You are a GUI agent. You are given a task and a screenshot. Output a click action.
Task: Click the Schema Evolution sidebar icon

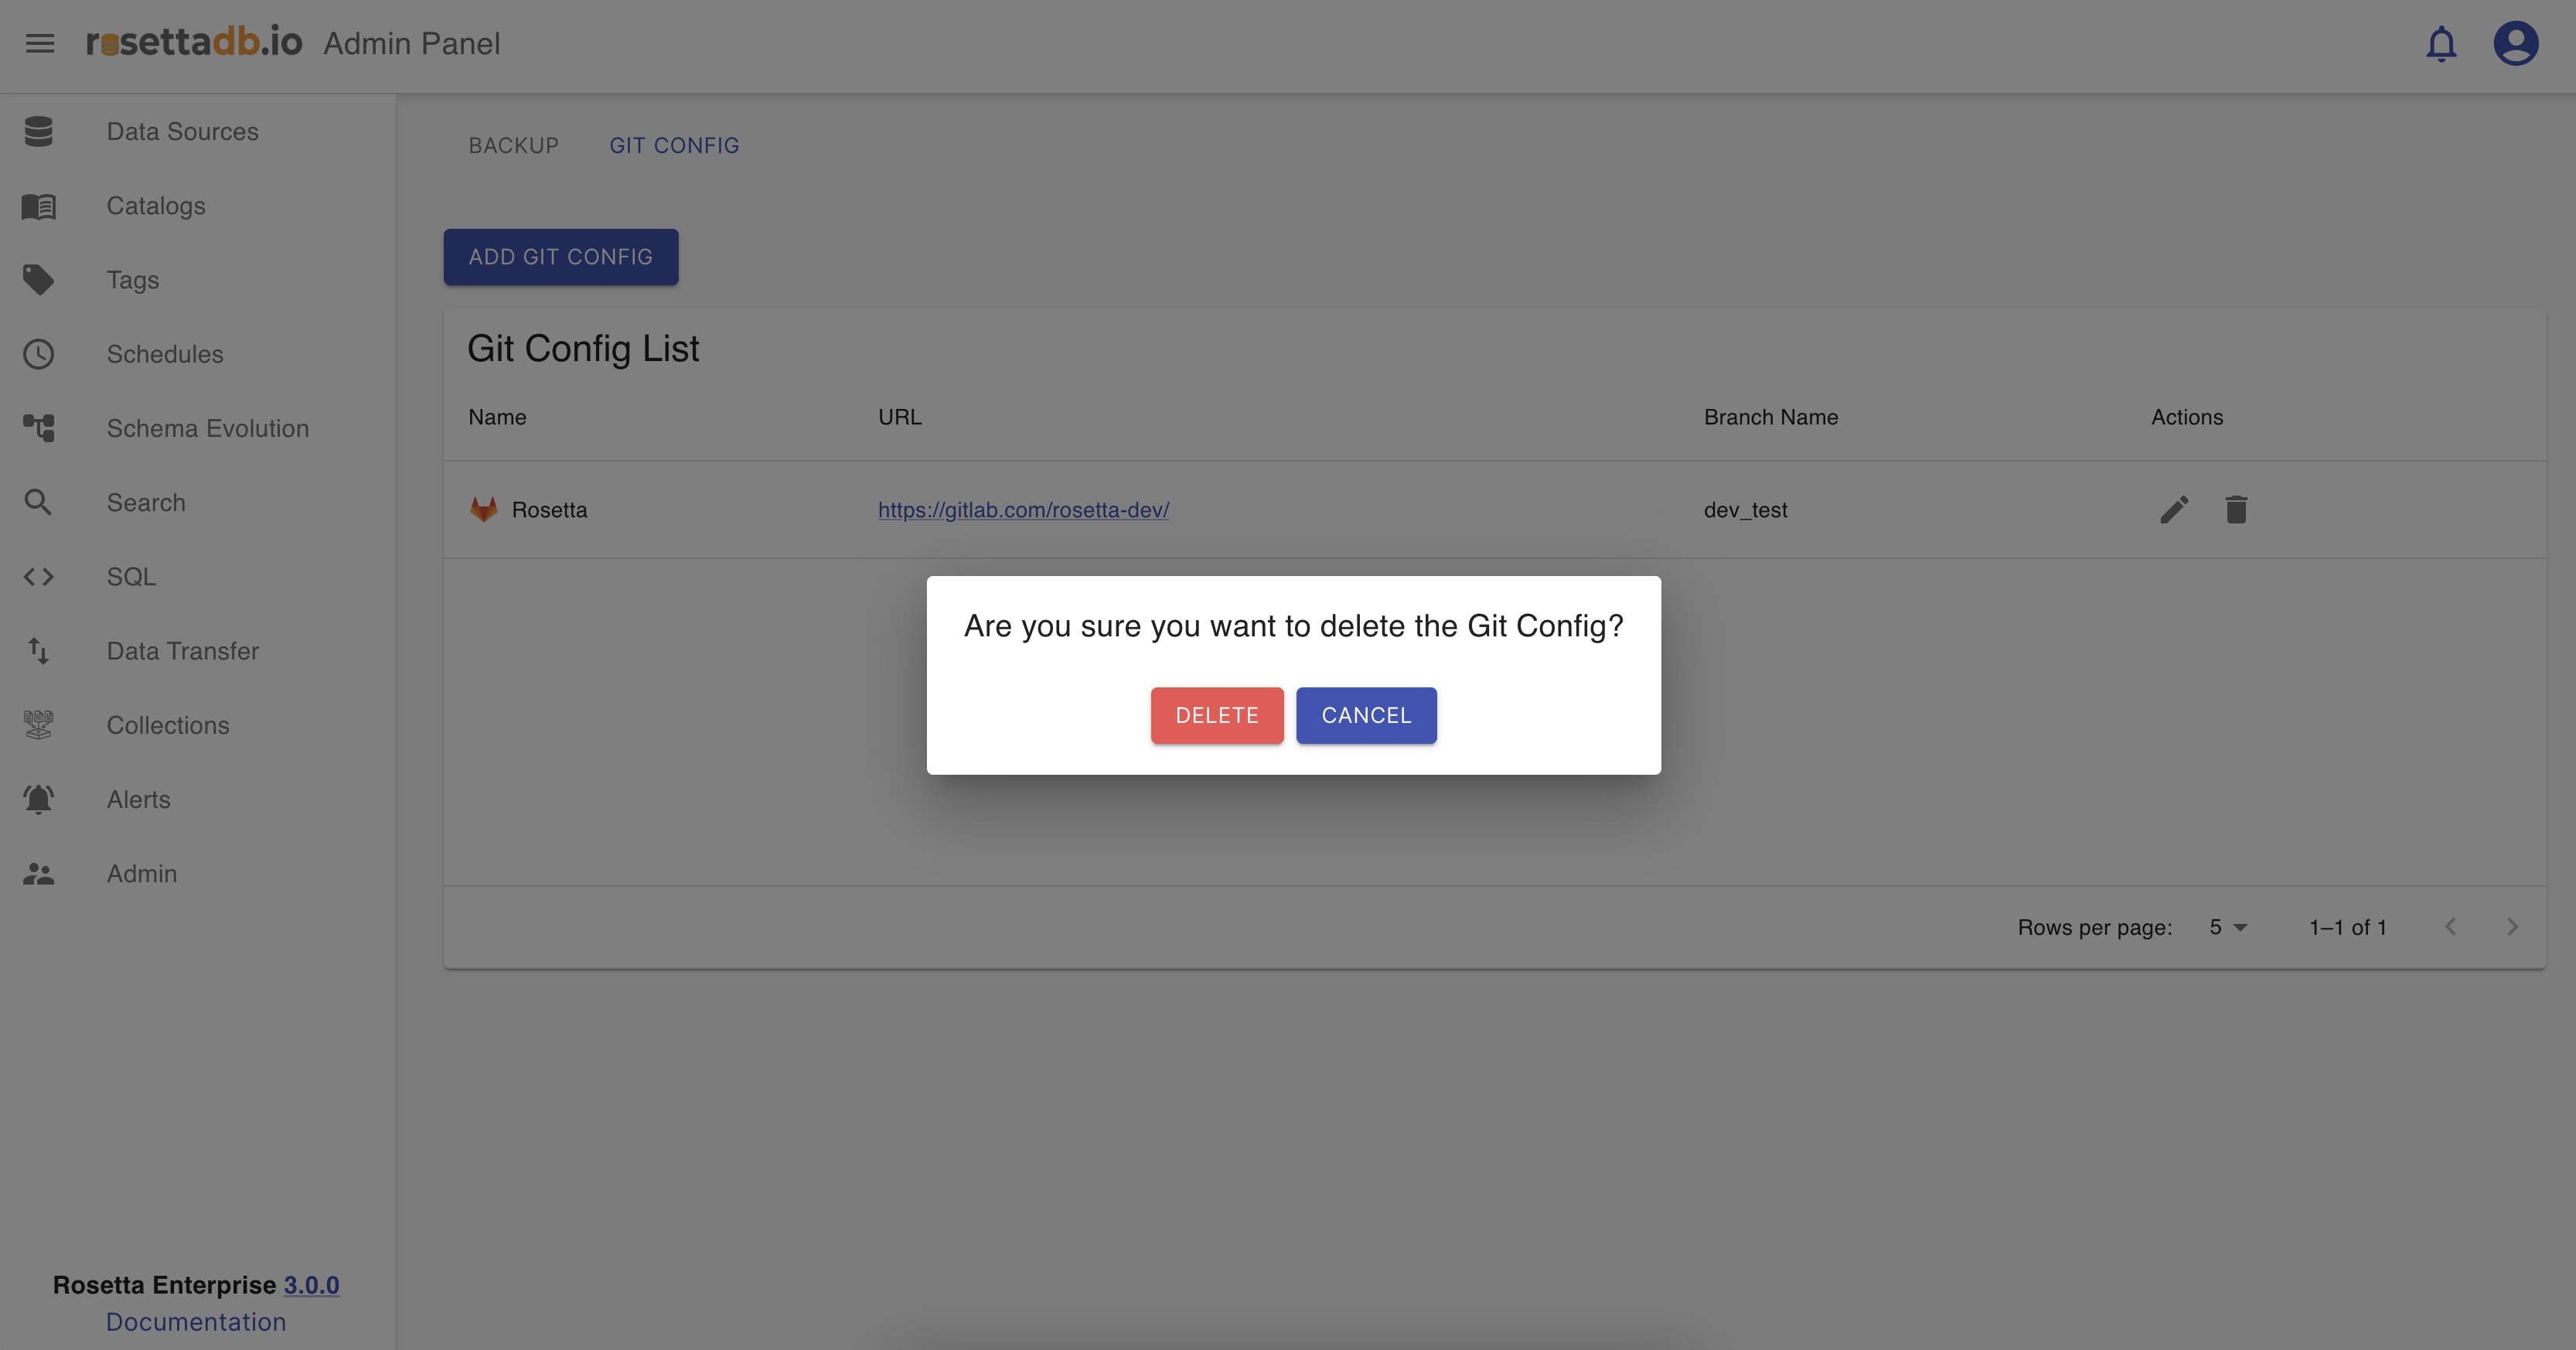click(x=39, y=428)
